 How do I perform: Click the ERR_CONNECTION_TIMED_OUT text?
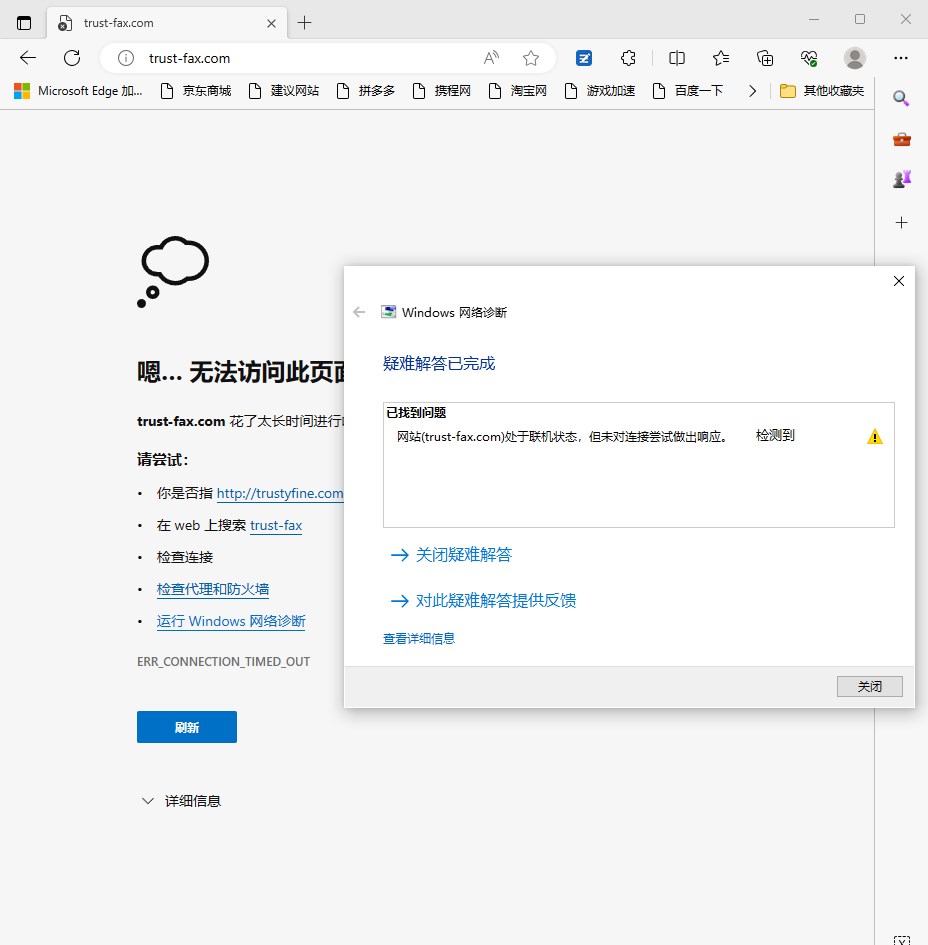(223, 661)
